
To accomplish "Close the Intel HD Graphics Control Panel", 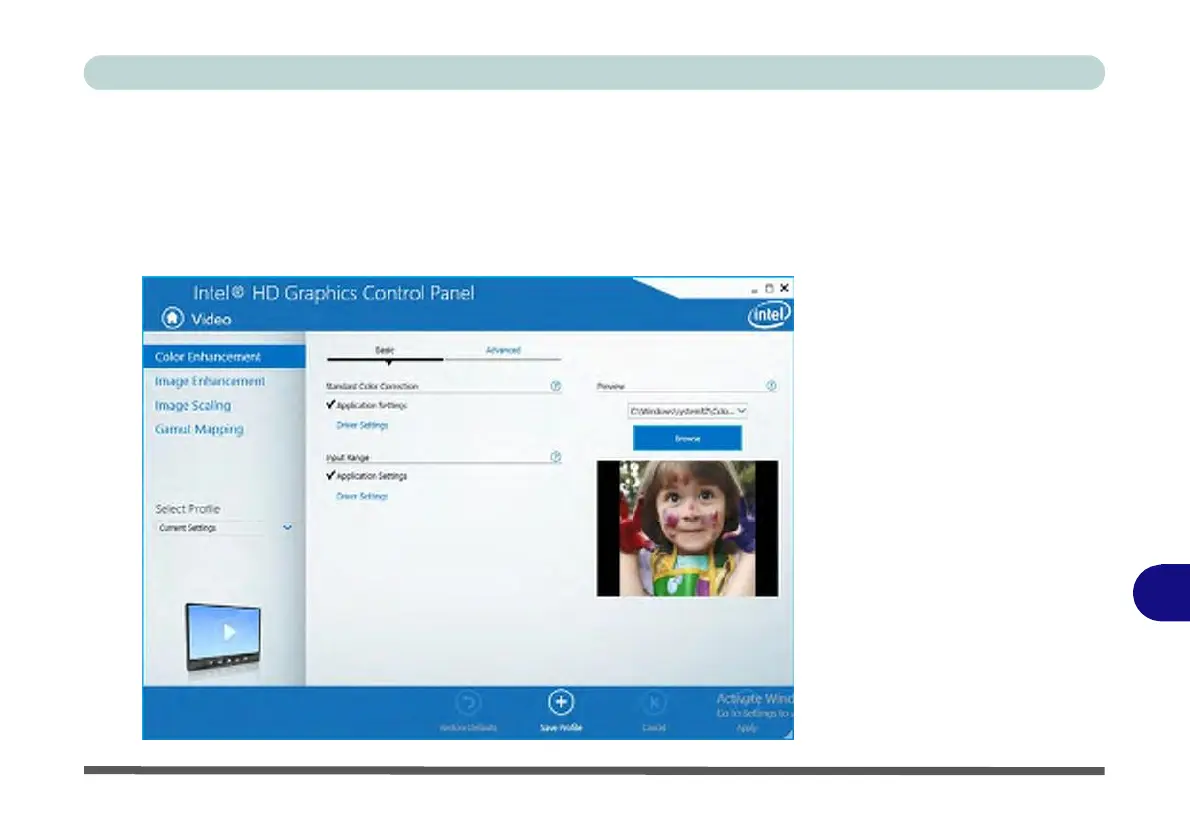I will click(784, 288).
